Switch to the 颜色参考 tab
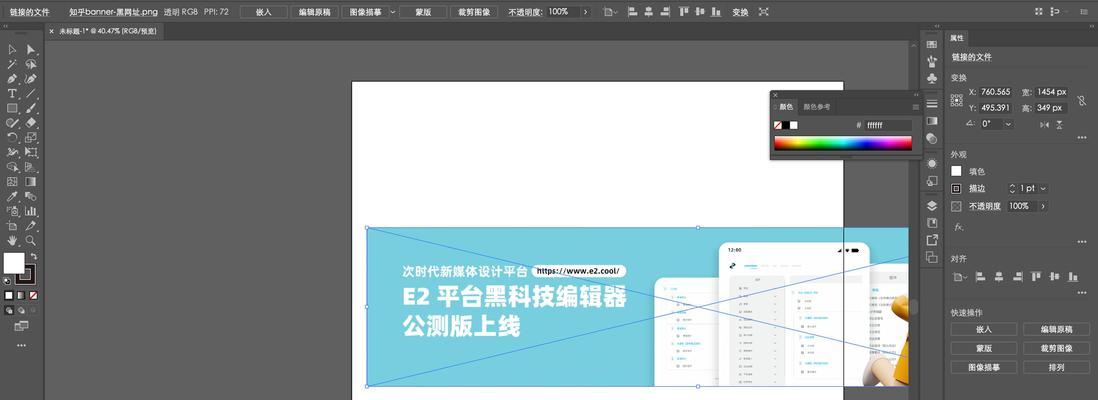This screenshot has width=1098, height=400. coord(816,107)
